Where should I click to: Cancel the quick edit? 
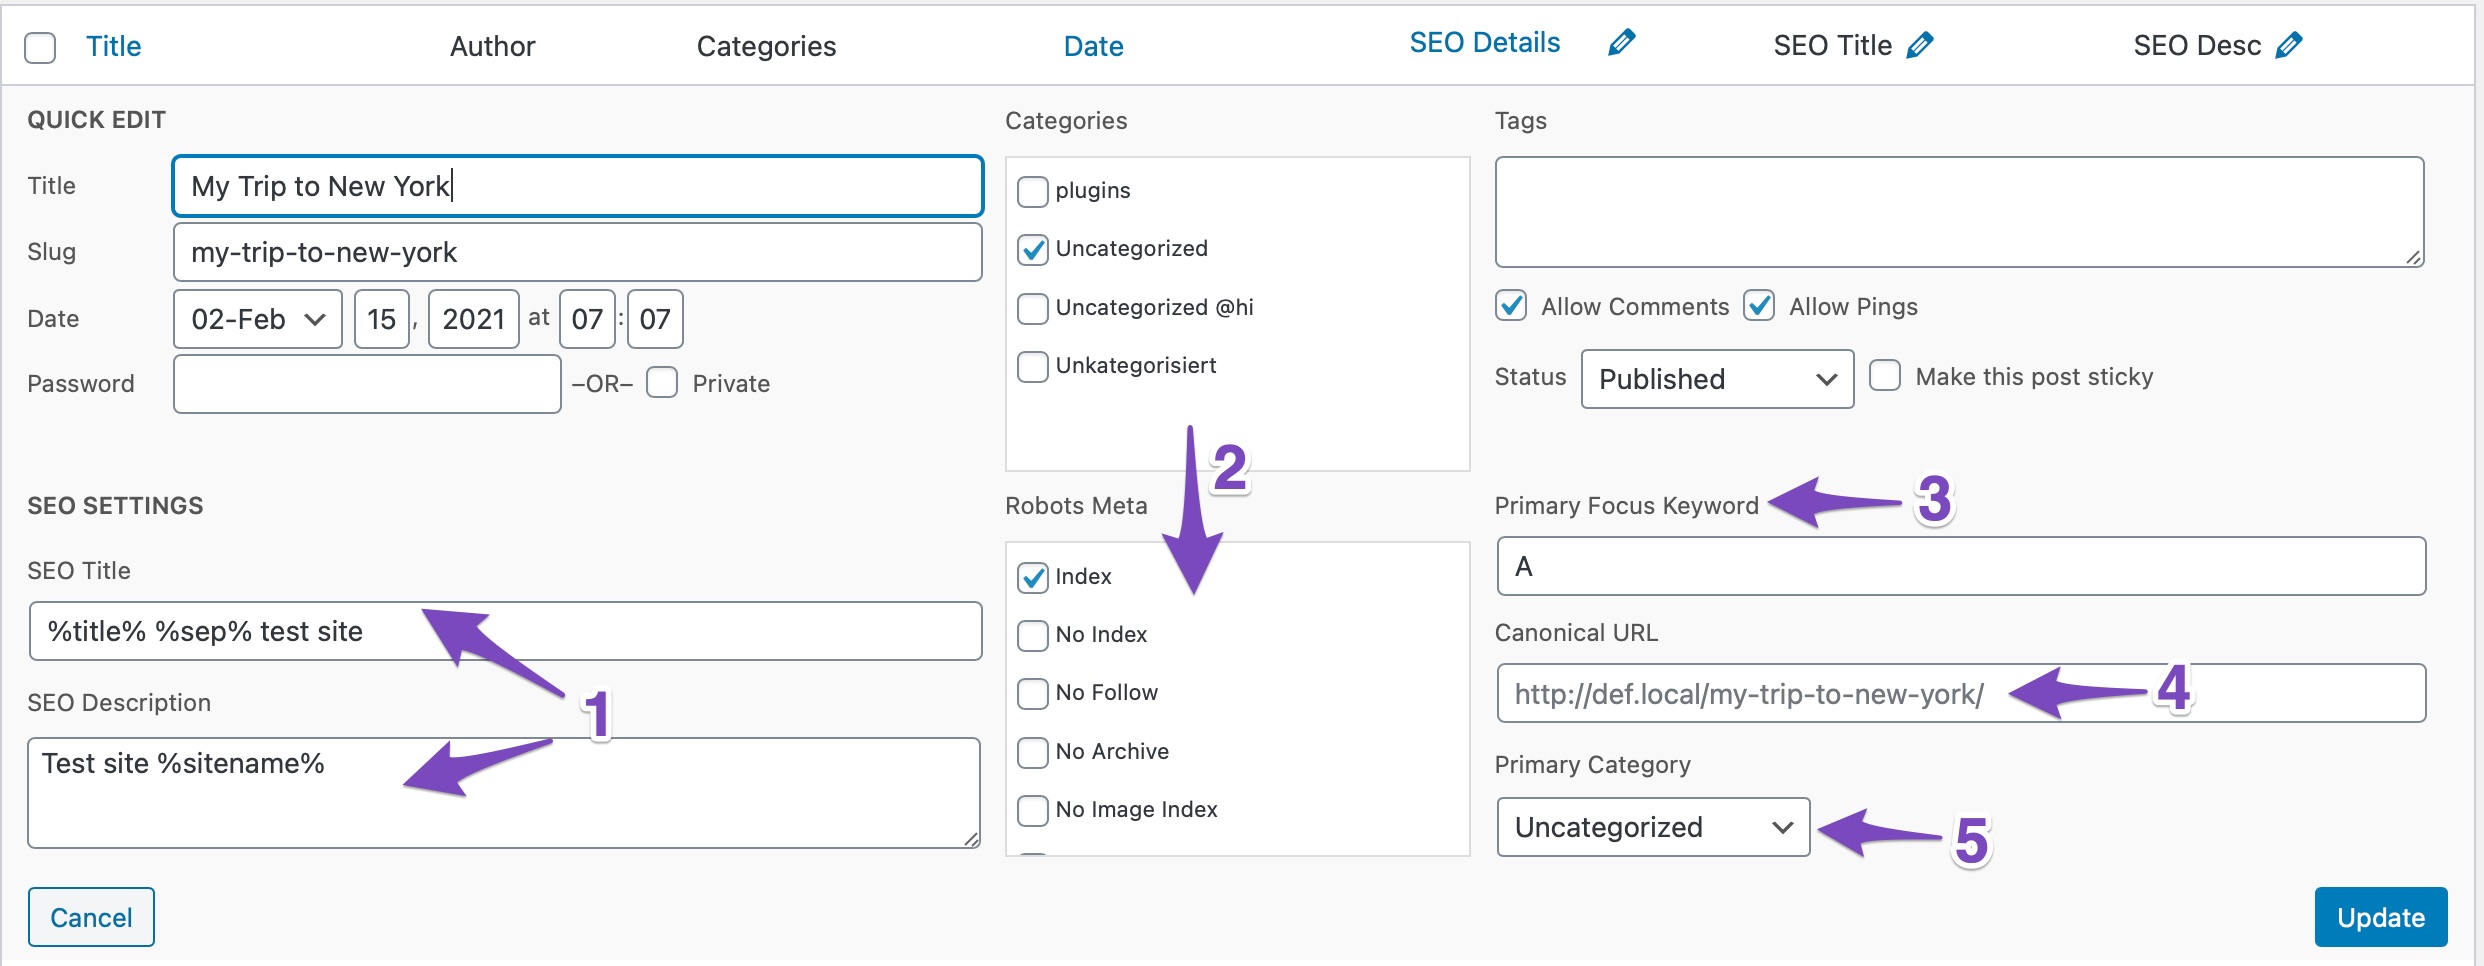[91, 917]
